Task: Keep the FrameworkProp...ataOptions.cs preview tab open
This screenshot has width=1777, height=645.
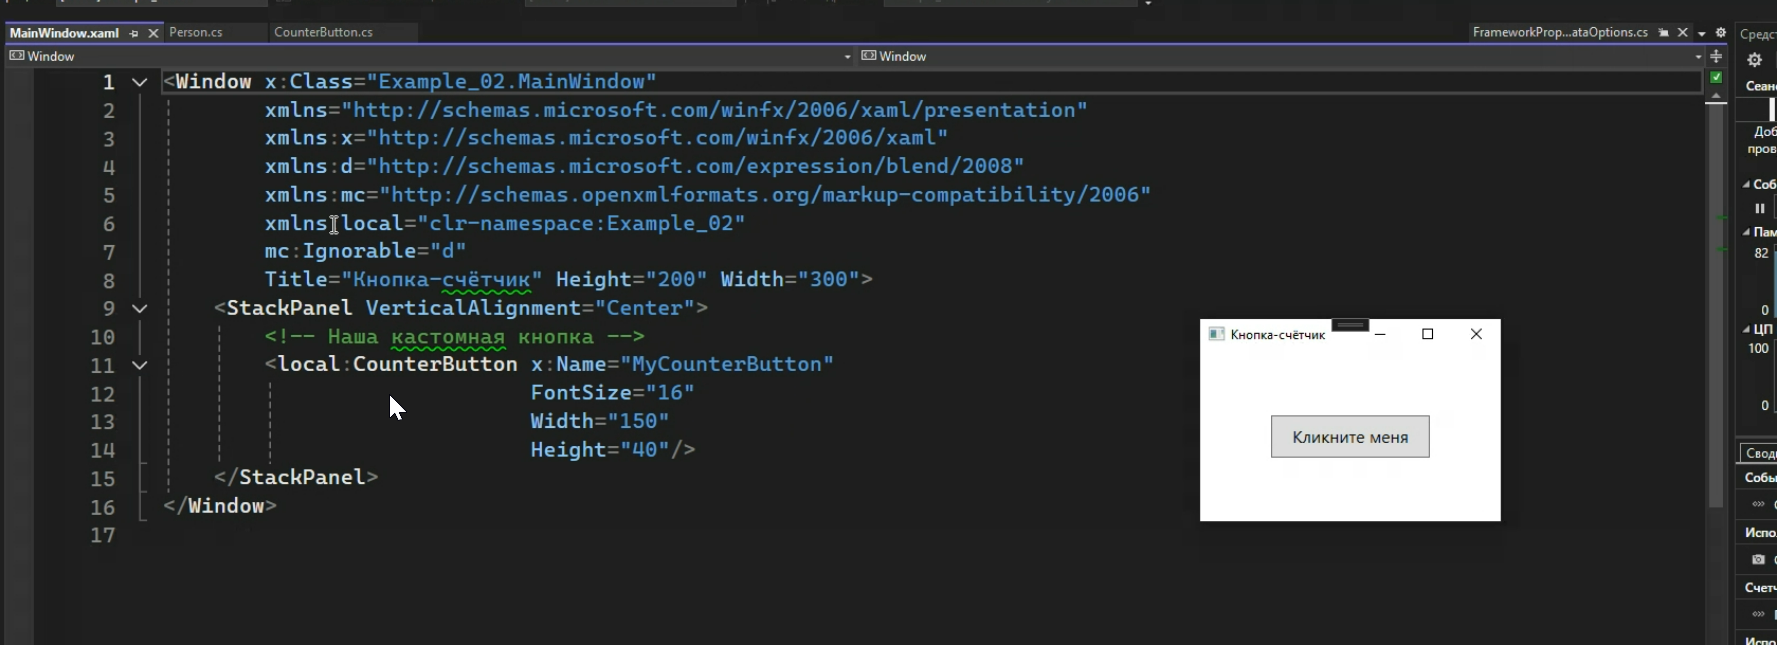Action: [x=1664, y=33]
